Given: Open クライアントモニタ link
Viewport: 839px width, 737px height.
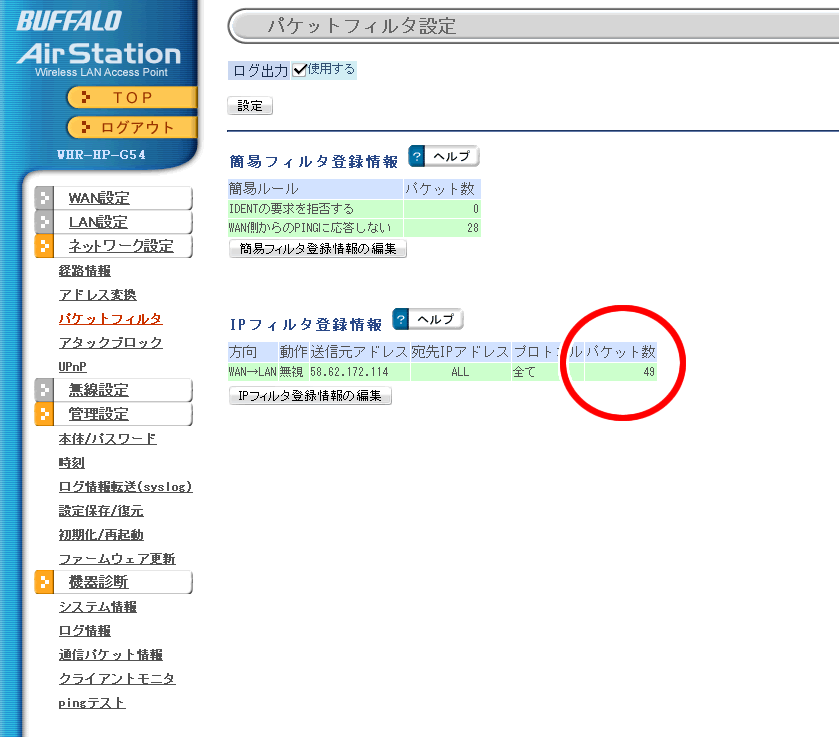Looking at the screenshot, I should click(x=117, y=679).
